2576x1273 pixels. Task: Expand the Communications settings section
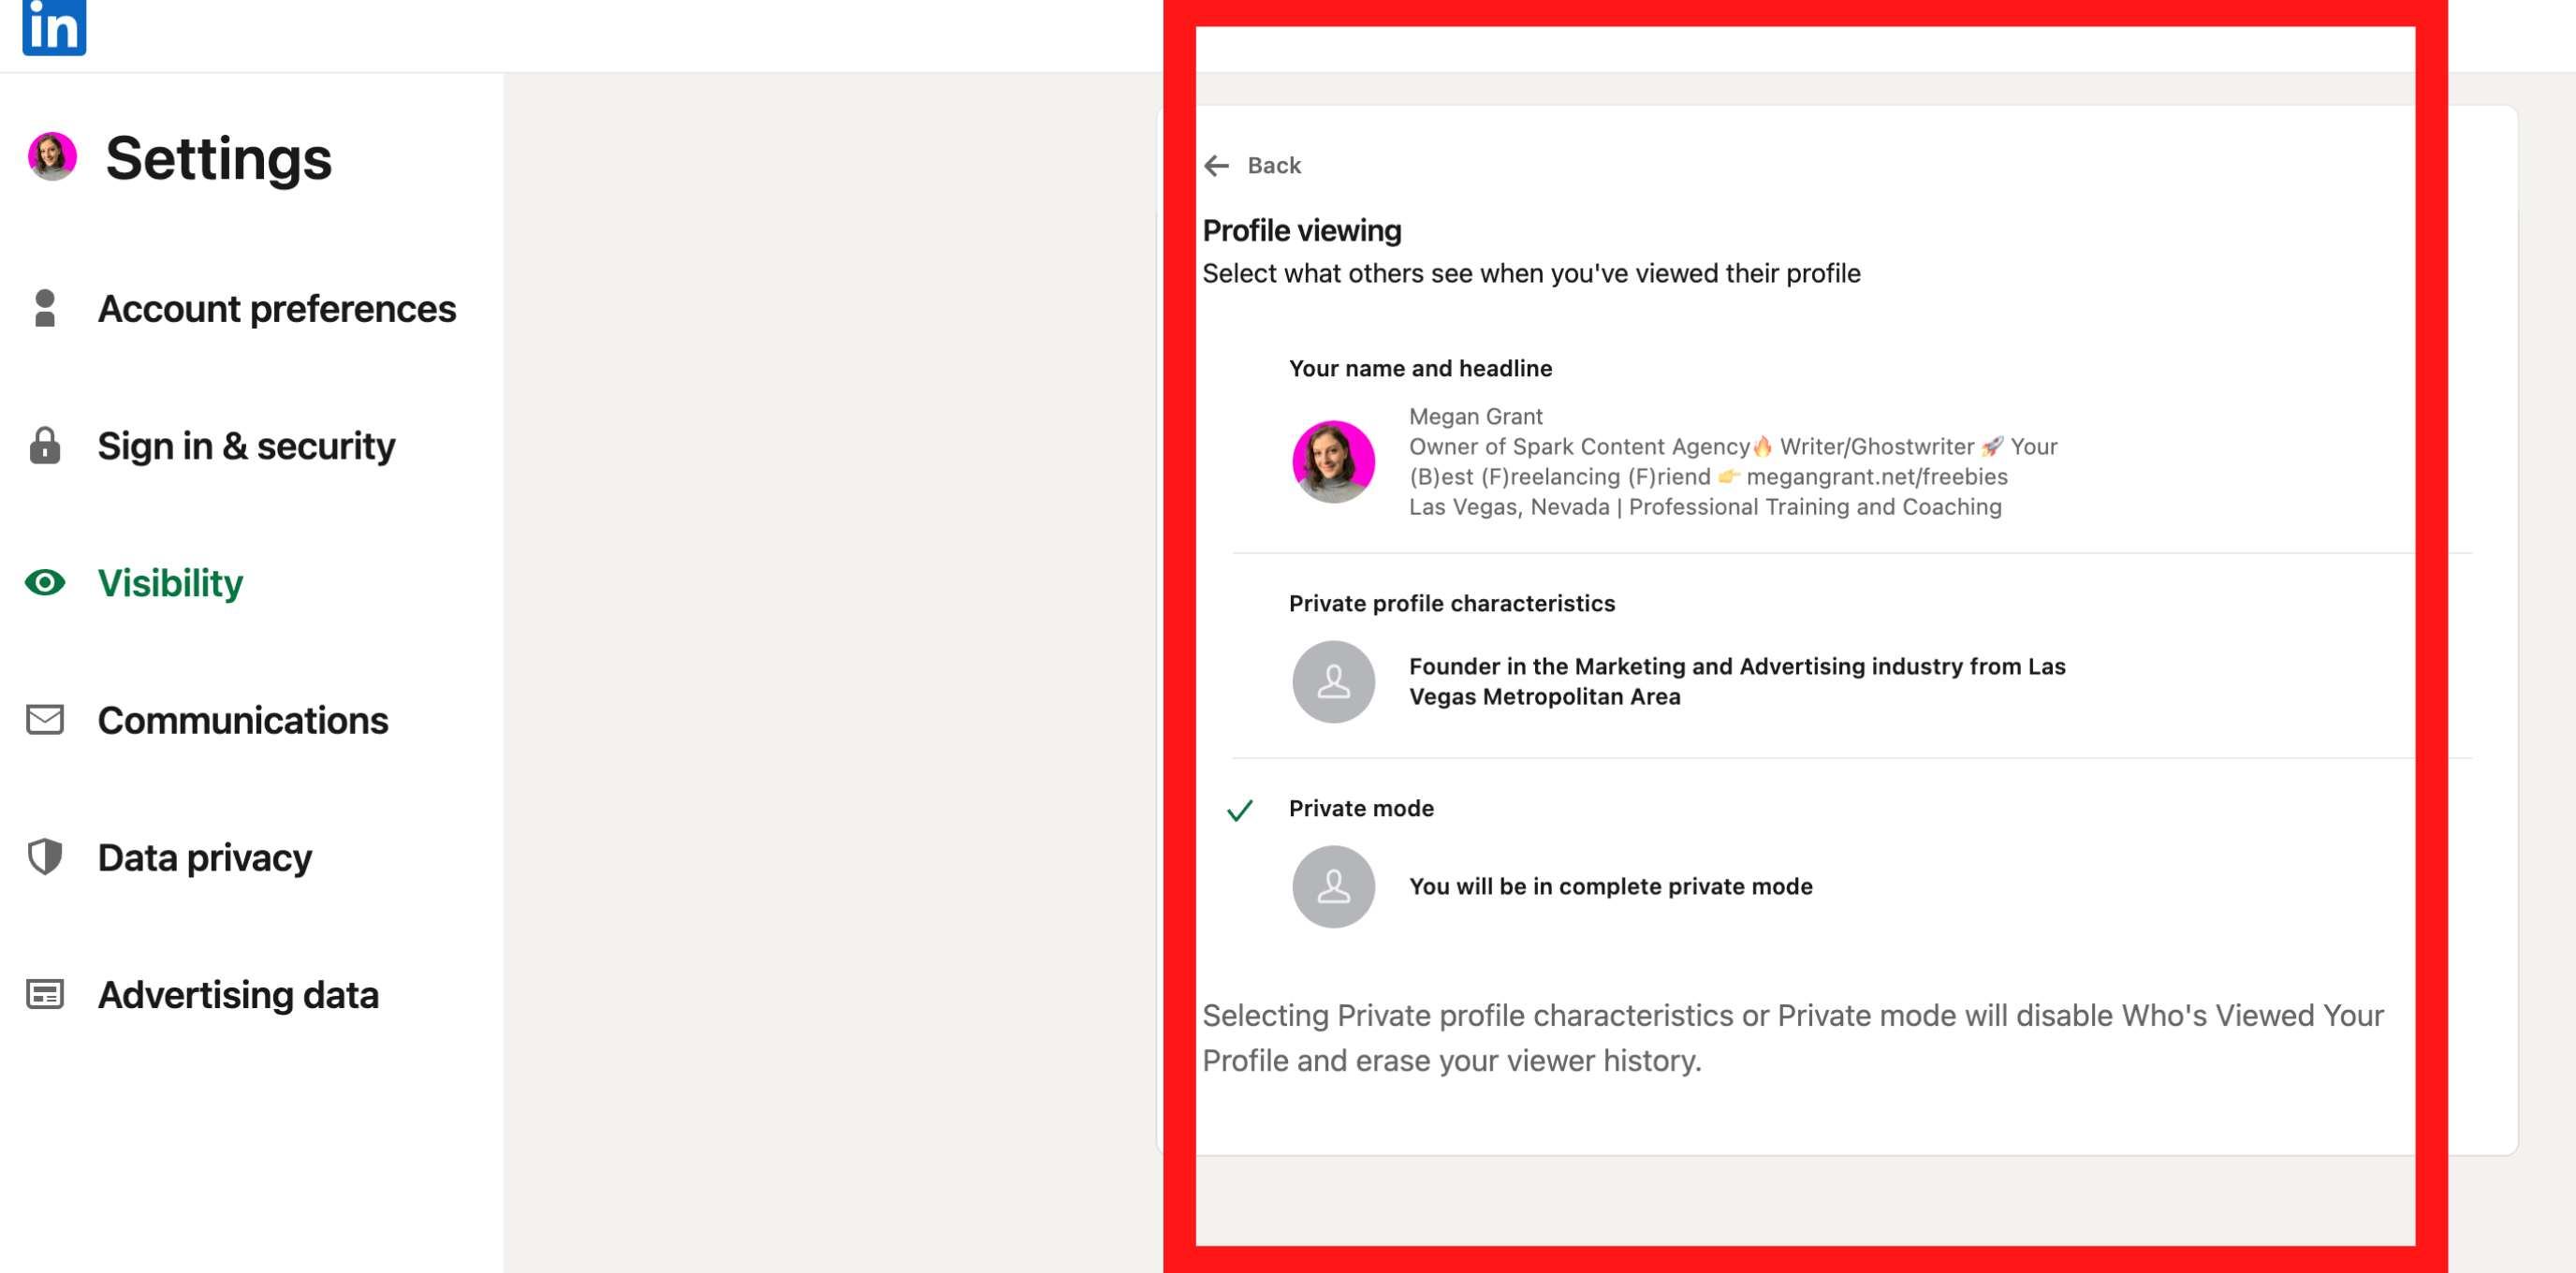[243, 720]
